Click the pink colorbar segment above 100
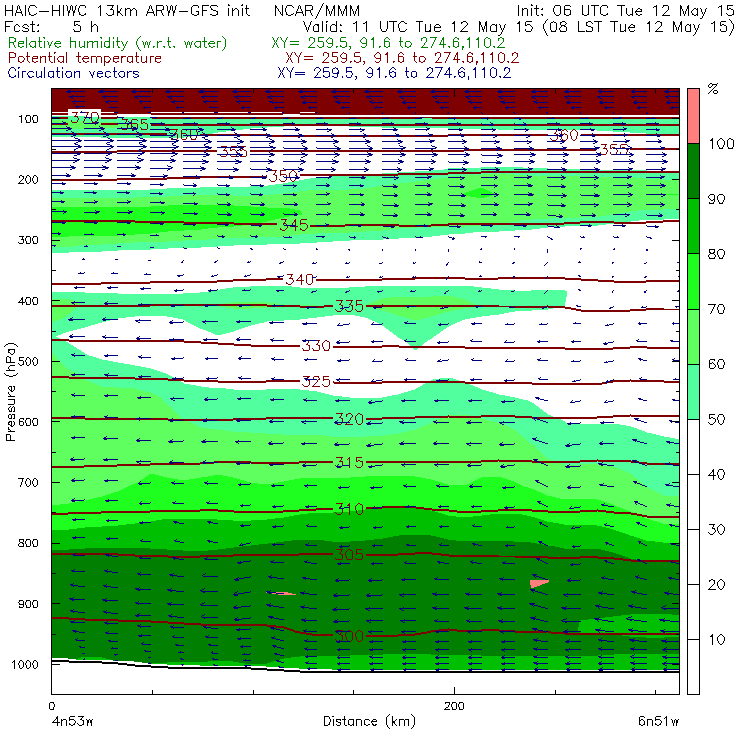 [x=693, y=116]
